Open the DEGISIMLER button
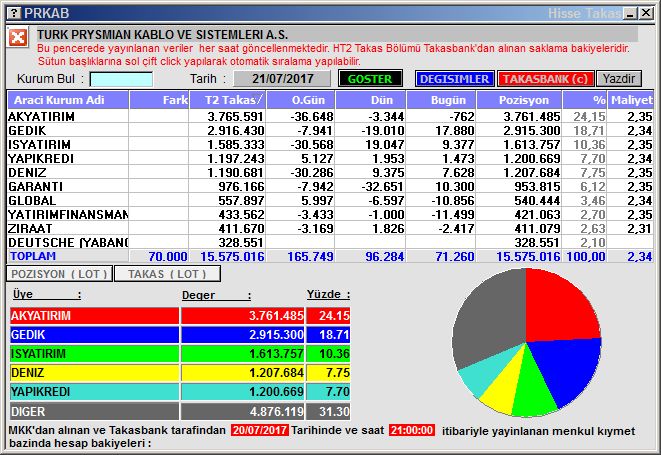 (x=454, y=79)
